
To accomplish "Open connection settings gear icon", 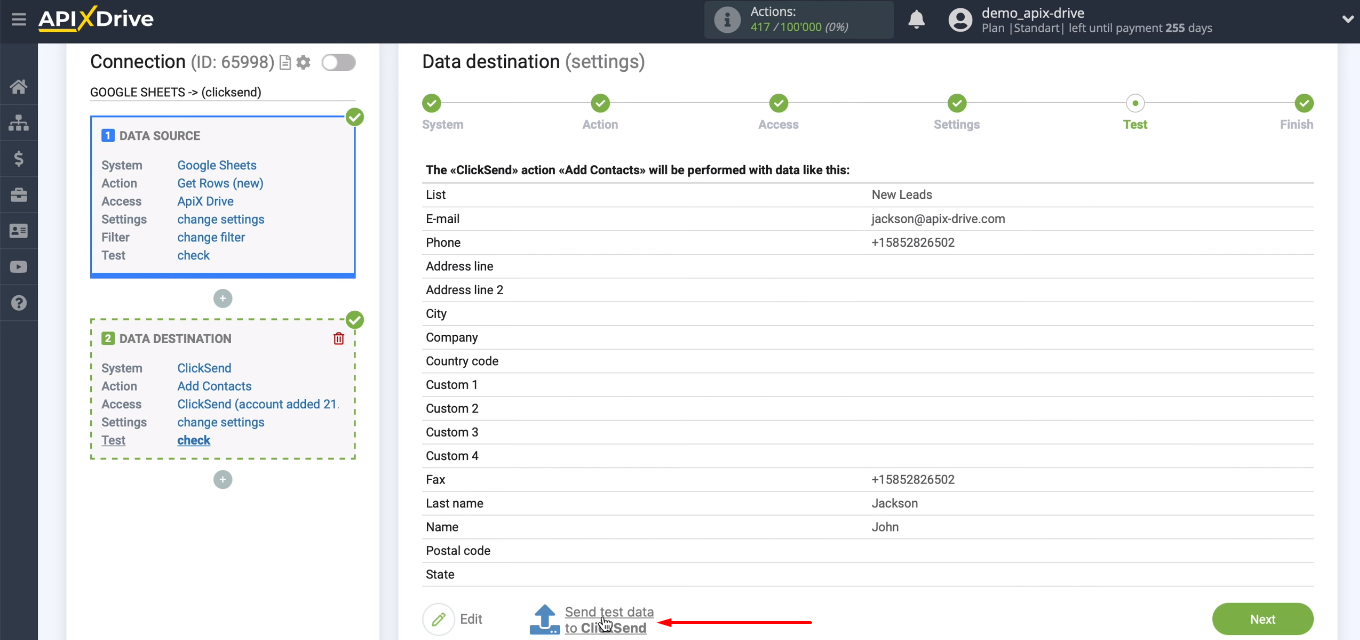I will click(x=303, y=63).
